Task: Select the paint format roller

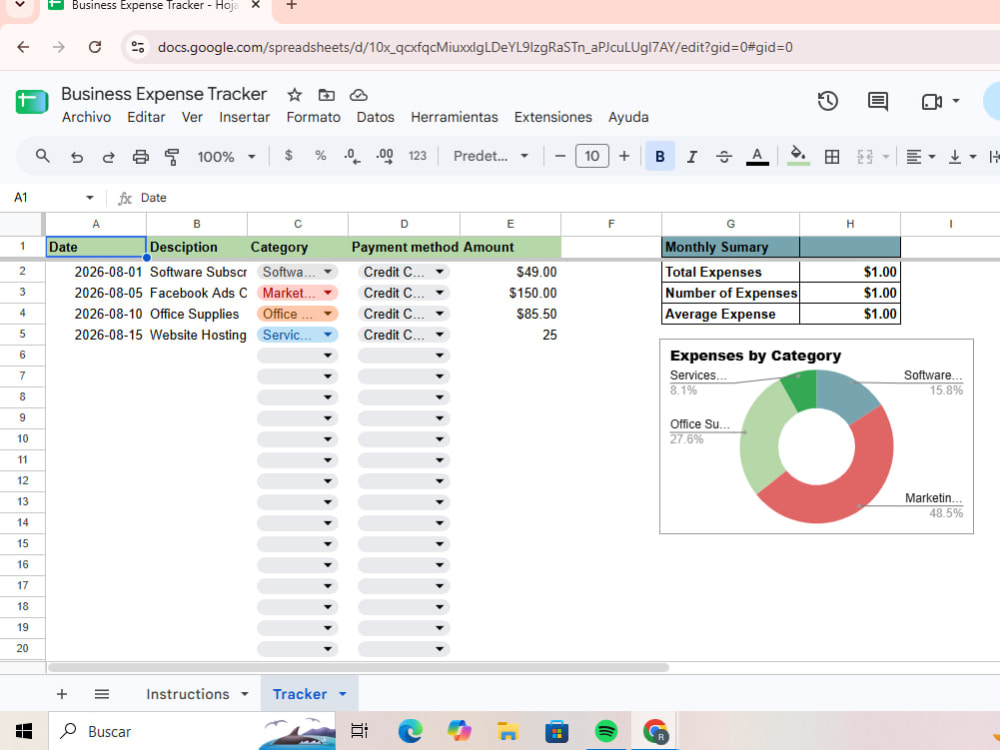Action: click(x=172, y=157)
